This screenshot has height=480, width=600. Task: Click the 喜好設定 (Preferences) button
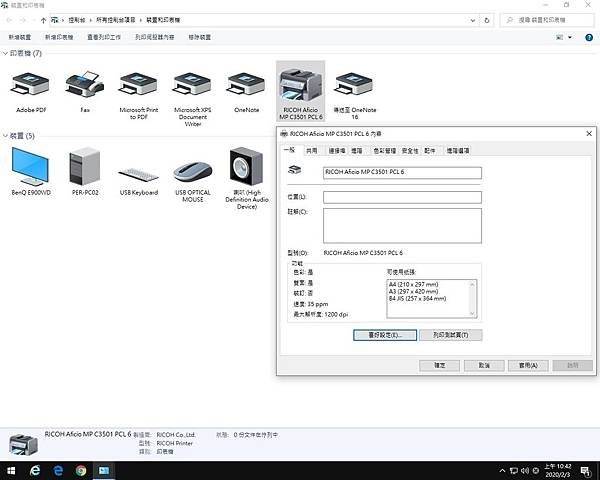point(385,335)
